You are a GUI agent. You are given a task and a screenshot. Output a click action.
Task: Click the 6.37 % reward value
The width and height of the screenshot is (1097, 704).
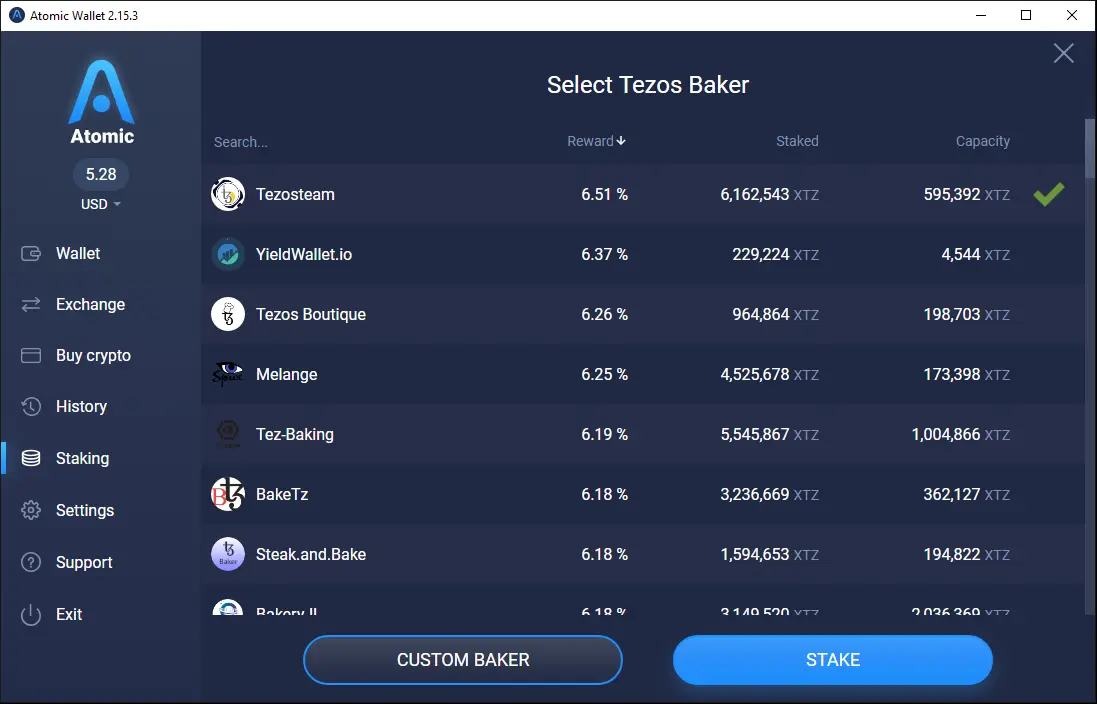click(604, 254)
